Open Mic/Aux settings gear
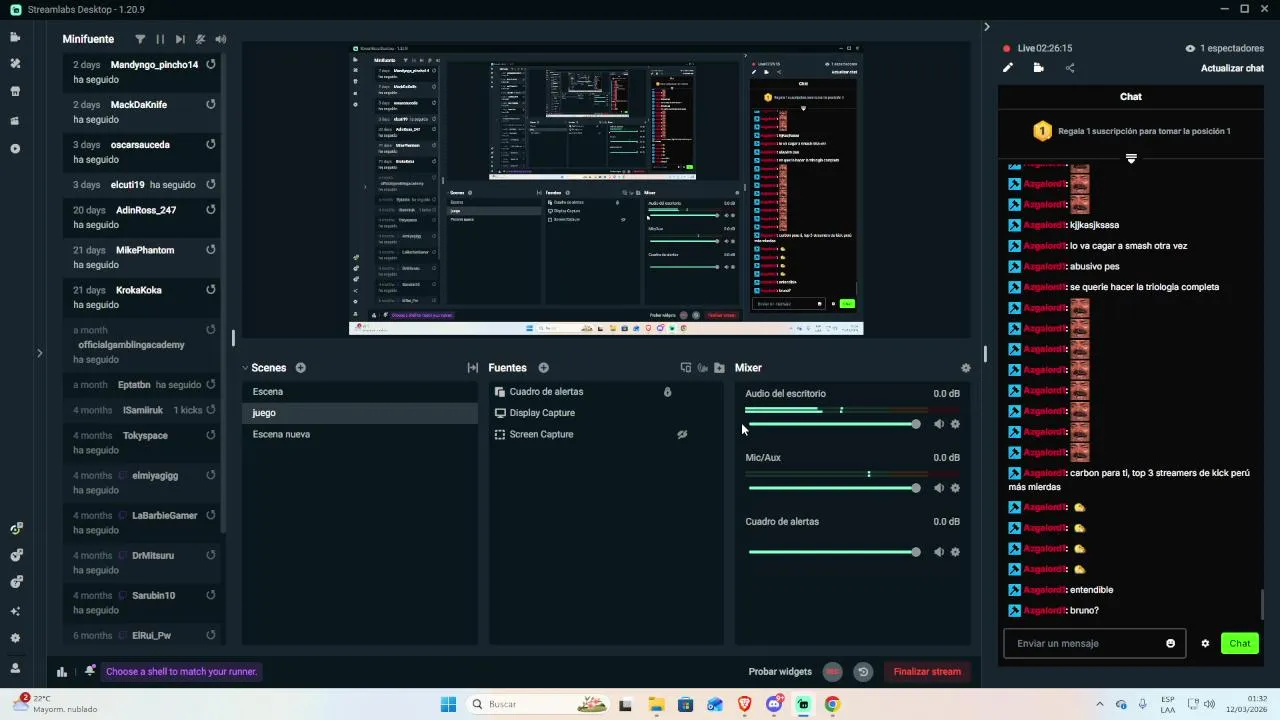Image resolution: width=1280 pixels, height=720 pixels. click(955, 488)
